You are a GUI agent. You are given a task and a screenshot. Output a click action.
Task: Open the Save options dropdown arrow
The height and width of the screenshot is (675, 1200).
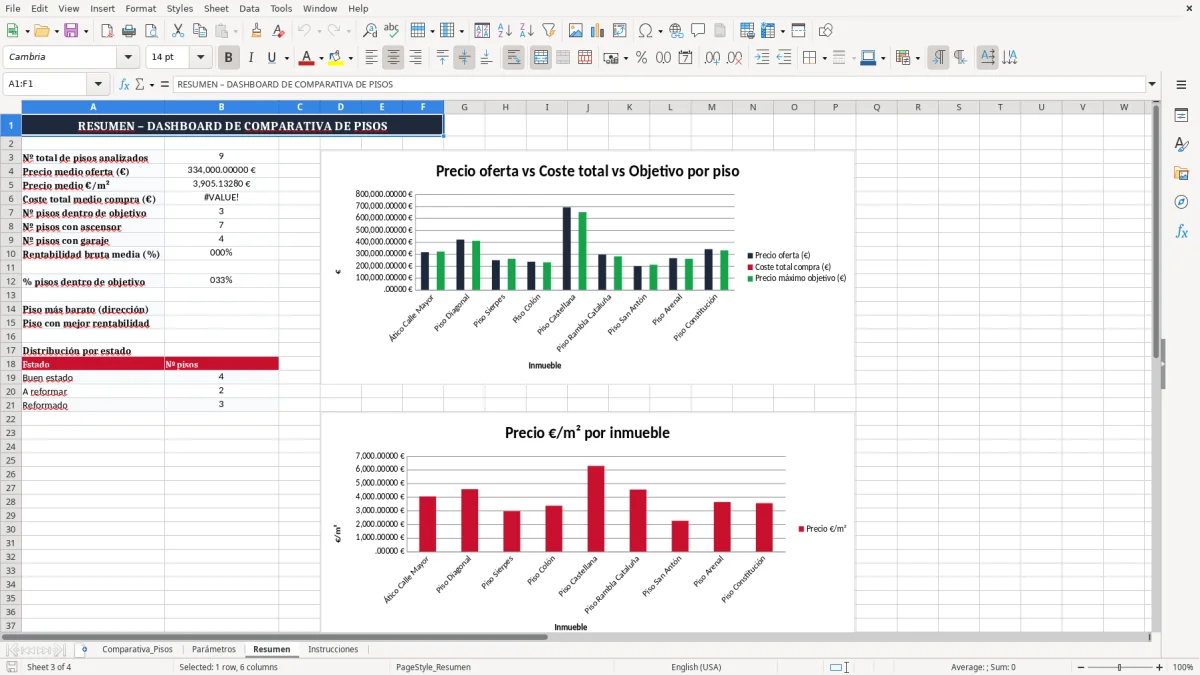pyautogui.click(x=85, y=31)
